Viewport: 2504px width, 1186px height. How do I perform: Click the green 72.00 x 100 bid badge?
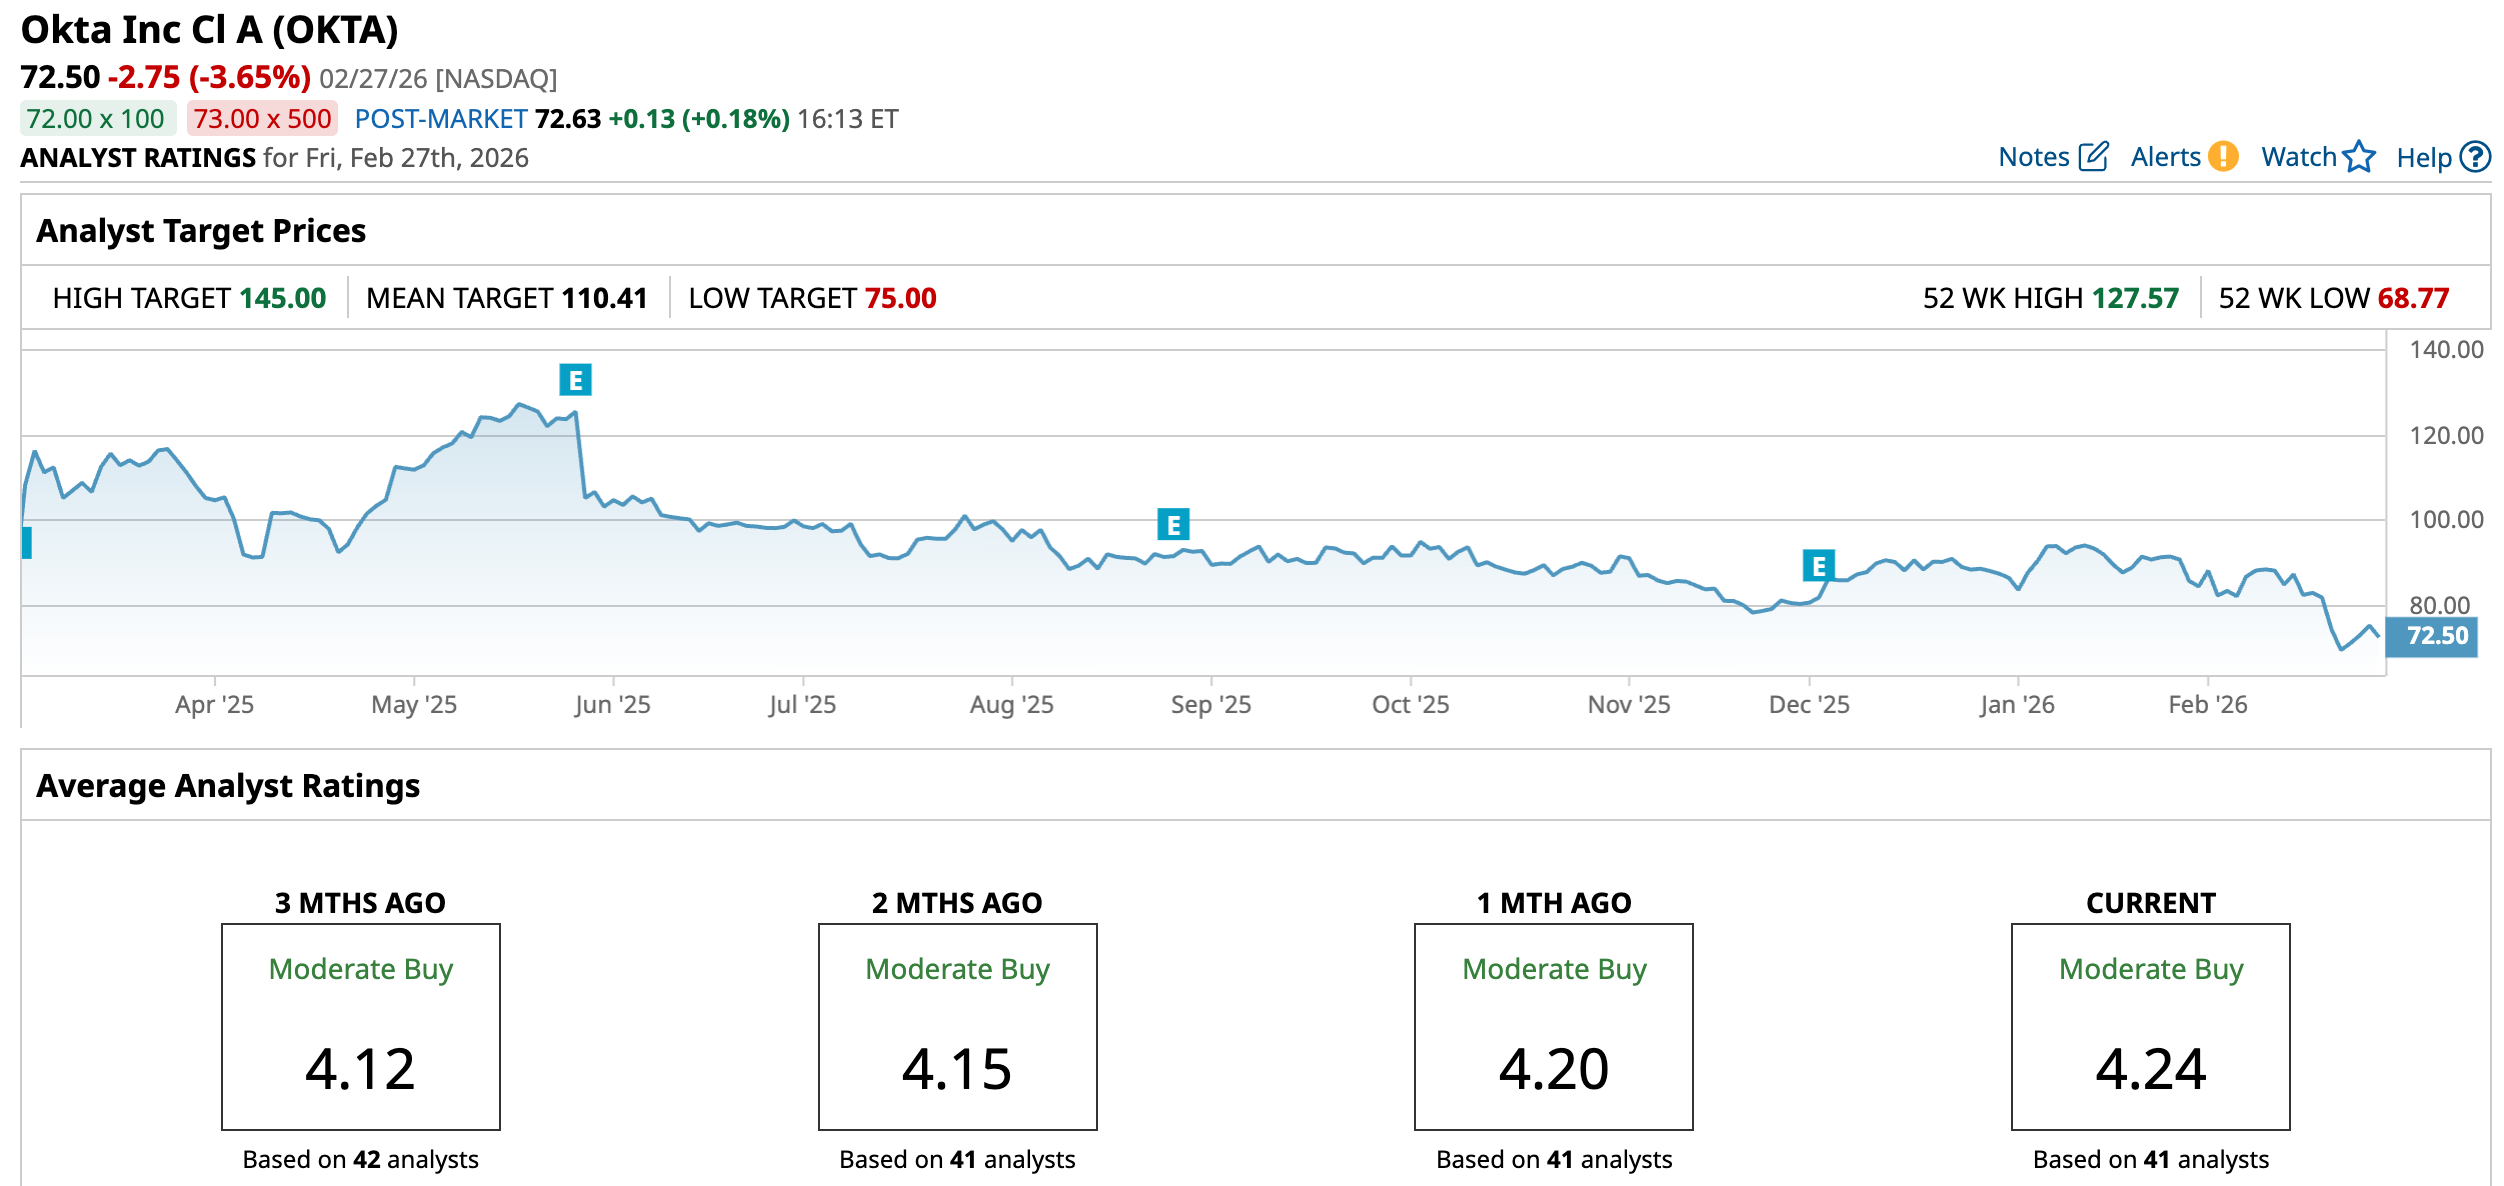[x=97, y=119]
